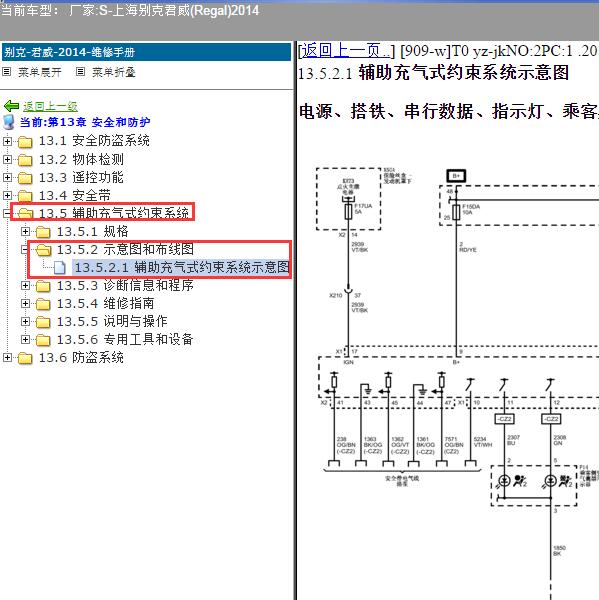Select 13.5.5 说明与操作 tree item

click(x=112, y=321)
